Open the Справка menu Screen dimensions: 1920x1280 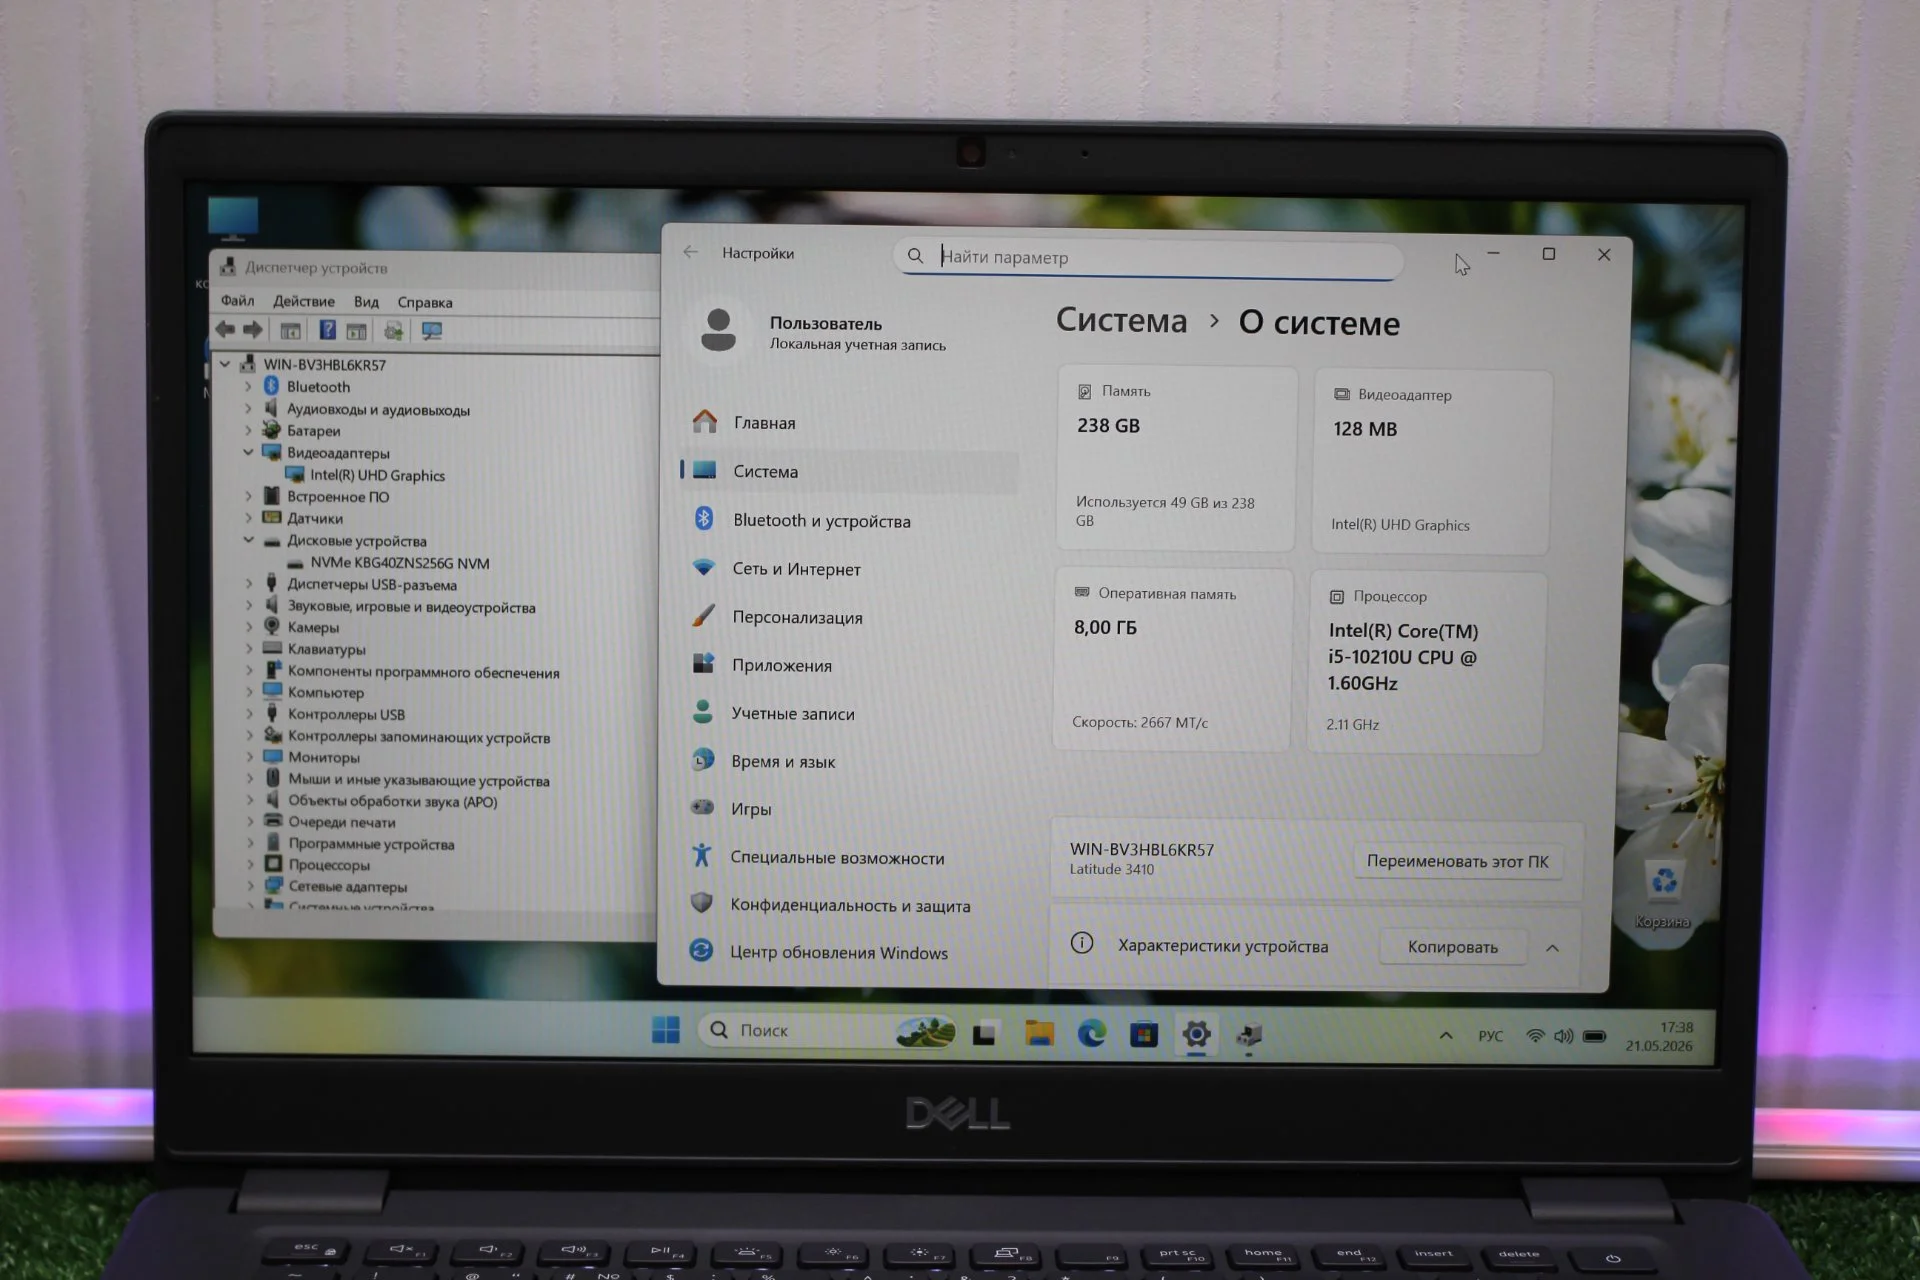[425, 302]
